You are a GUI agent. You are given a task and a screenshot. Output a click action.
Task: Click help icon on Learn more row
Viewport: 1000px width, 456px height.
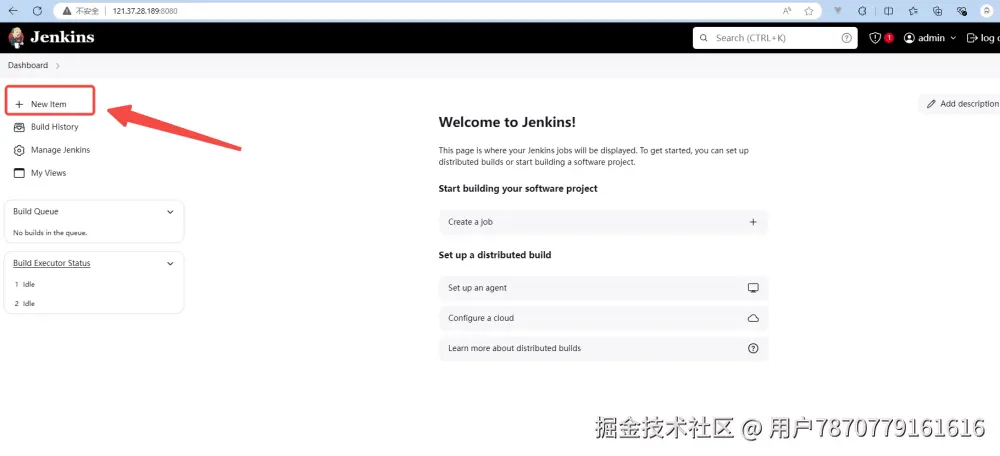point(753,348)
